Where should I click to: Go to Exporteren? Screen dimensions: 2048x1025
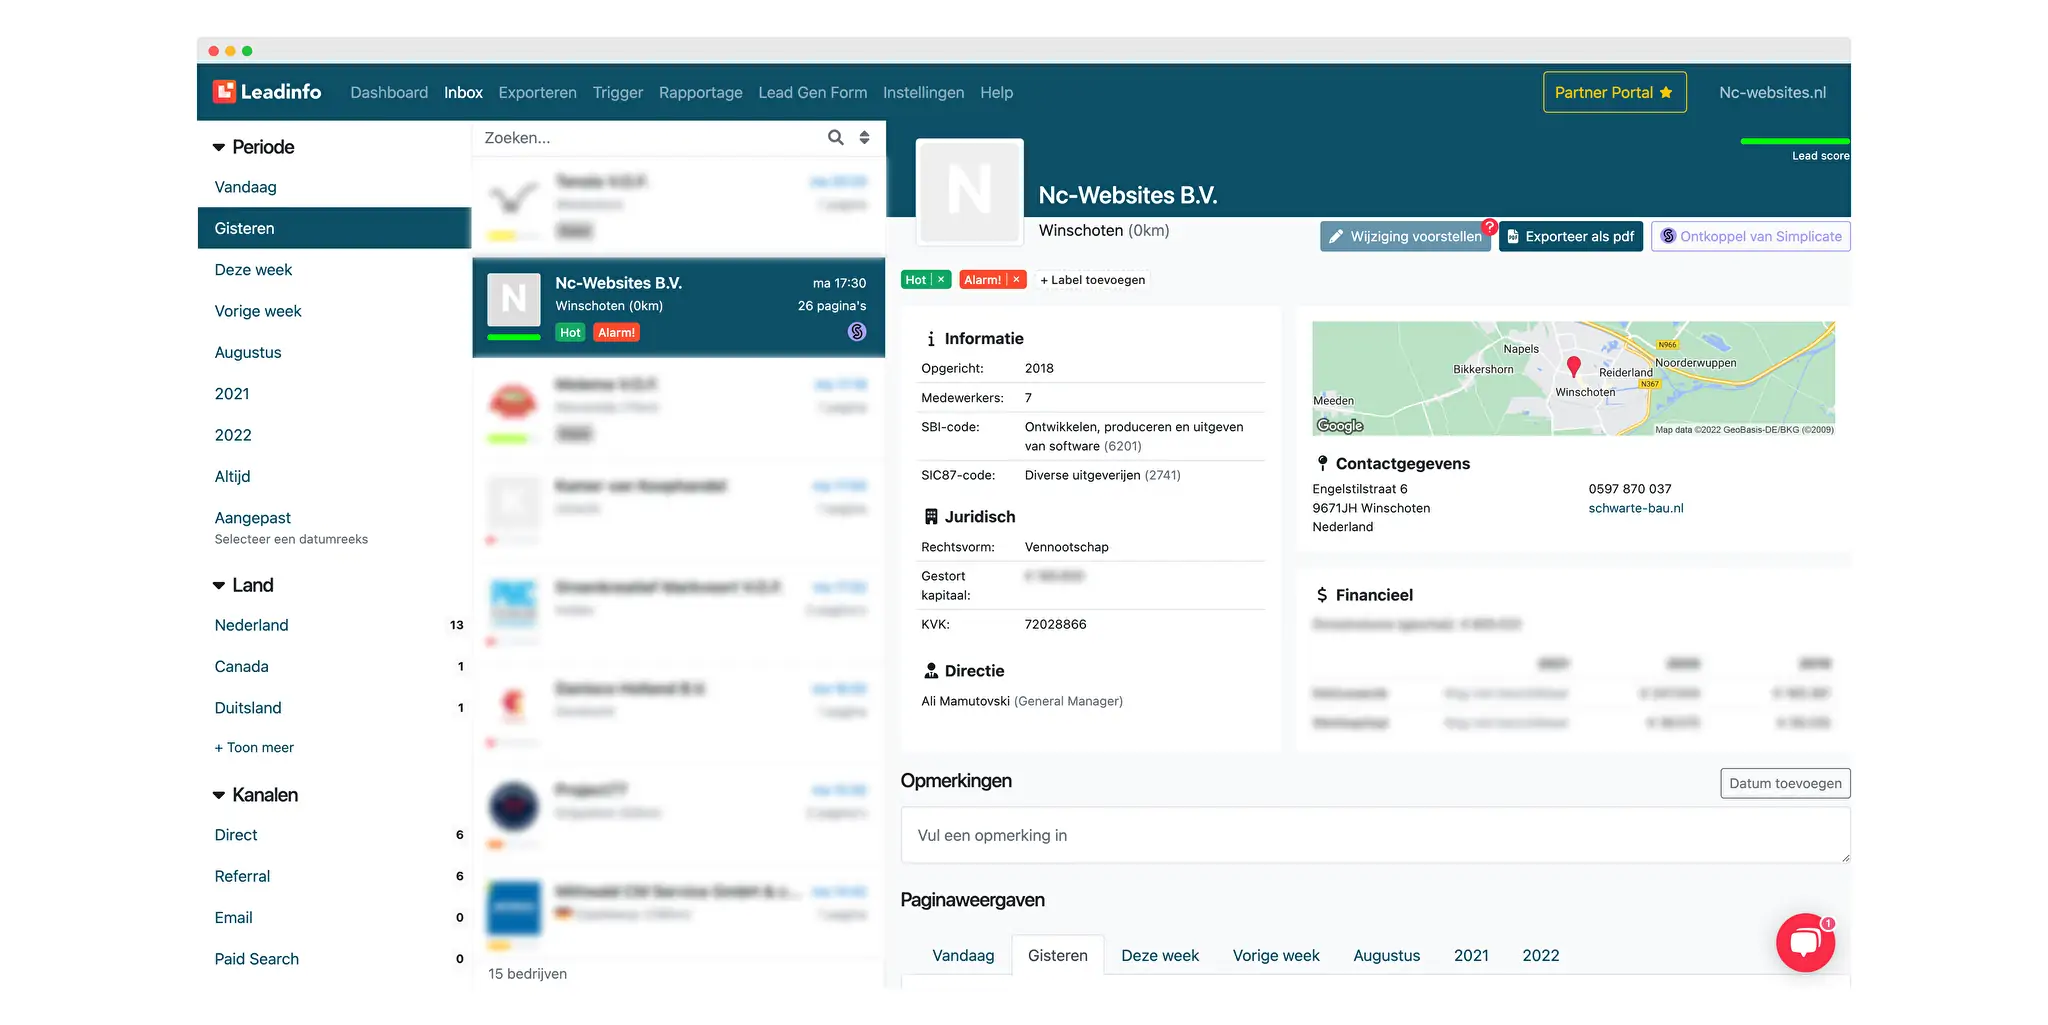click(537, 92)
